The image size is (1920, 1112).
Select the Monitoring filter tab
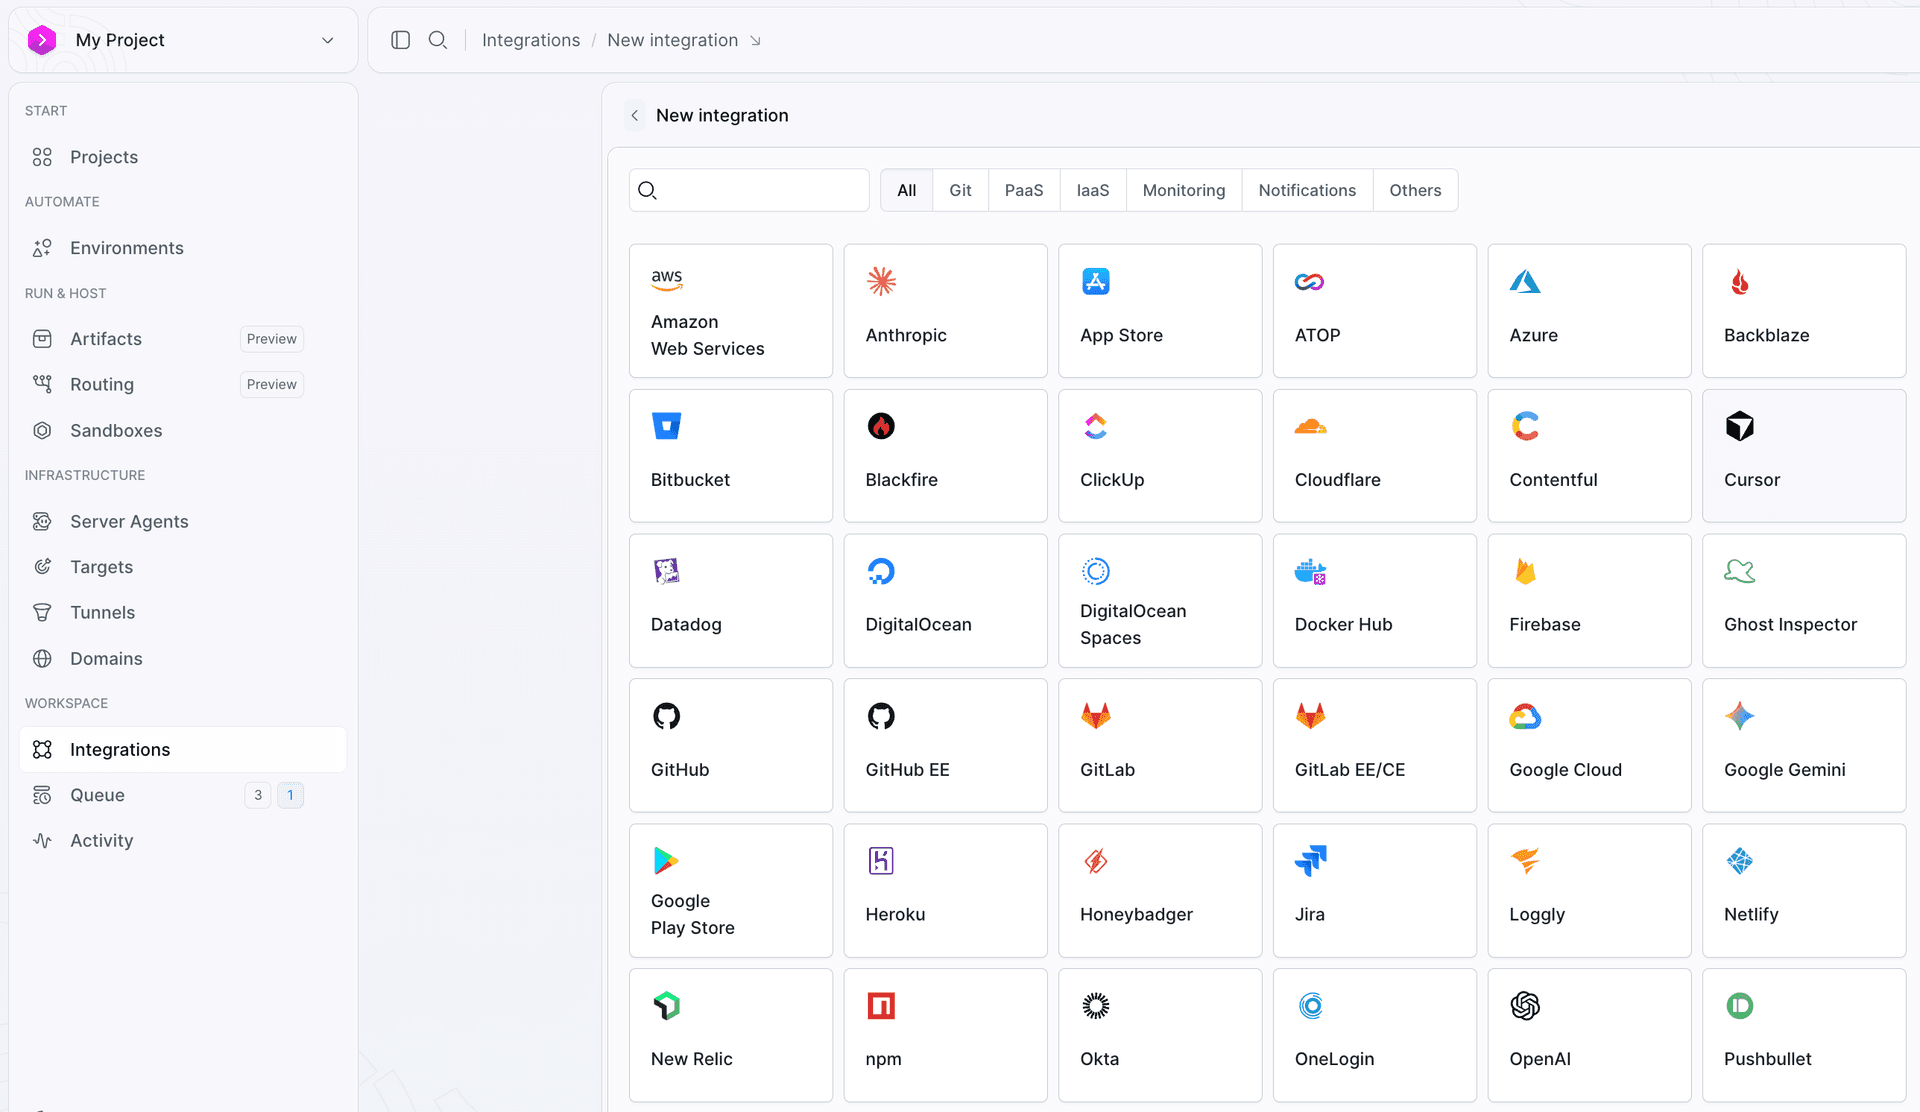point(1184,190)
